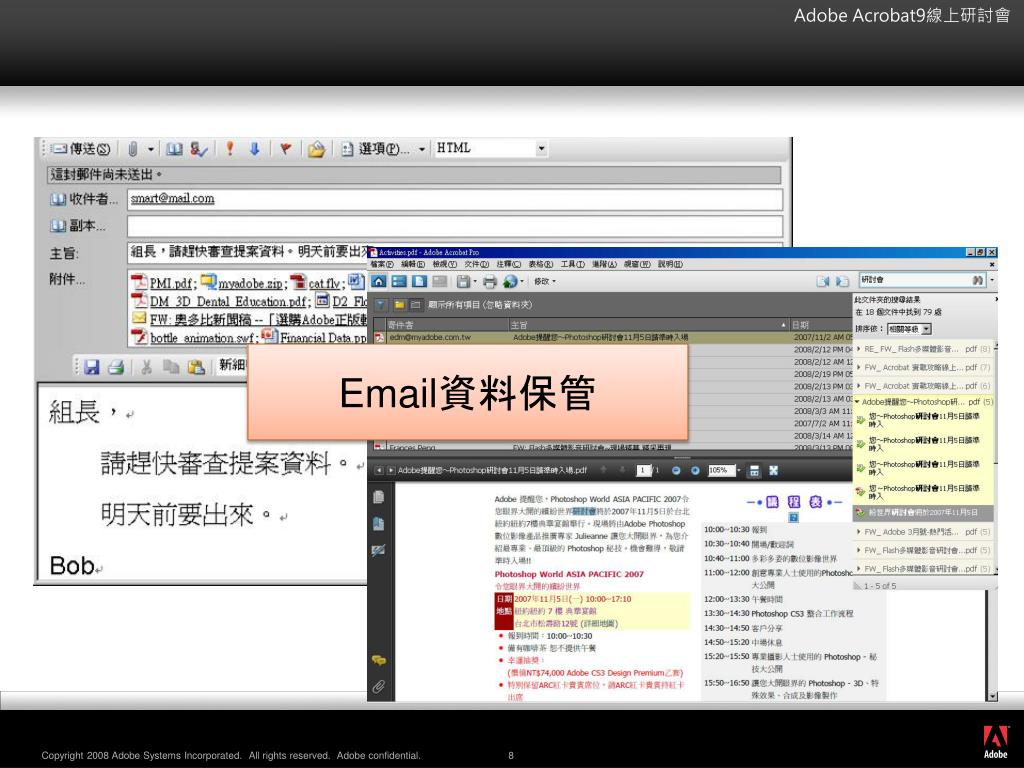
Task: Click the zoom out minus icon in the preview bar
Action: click(x=676, y=470)
